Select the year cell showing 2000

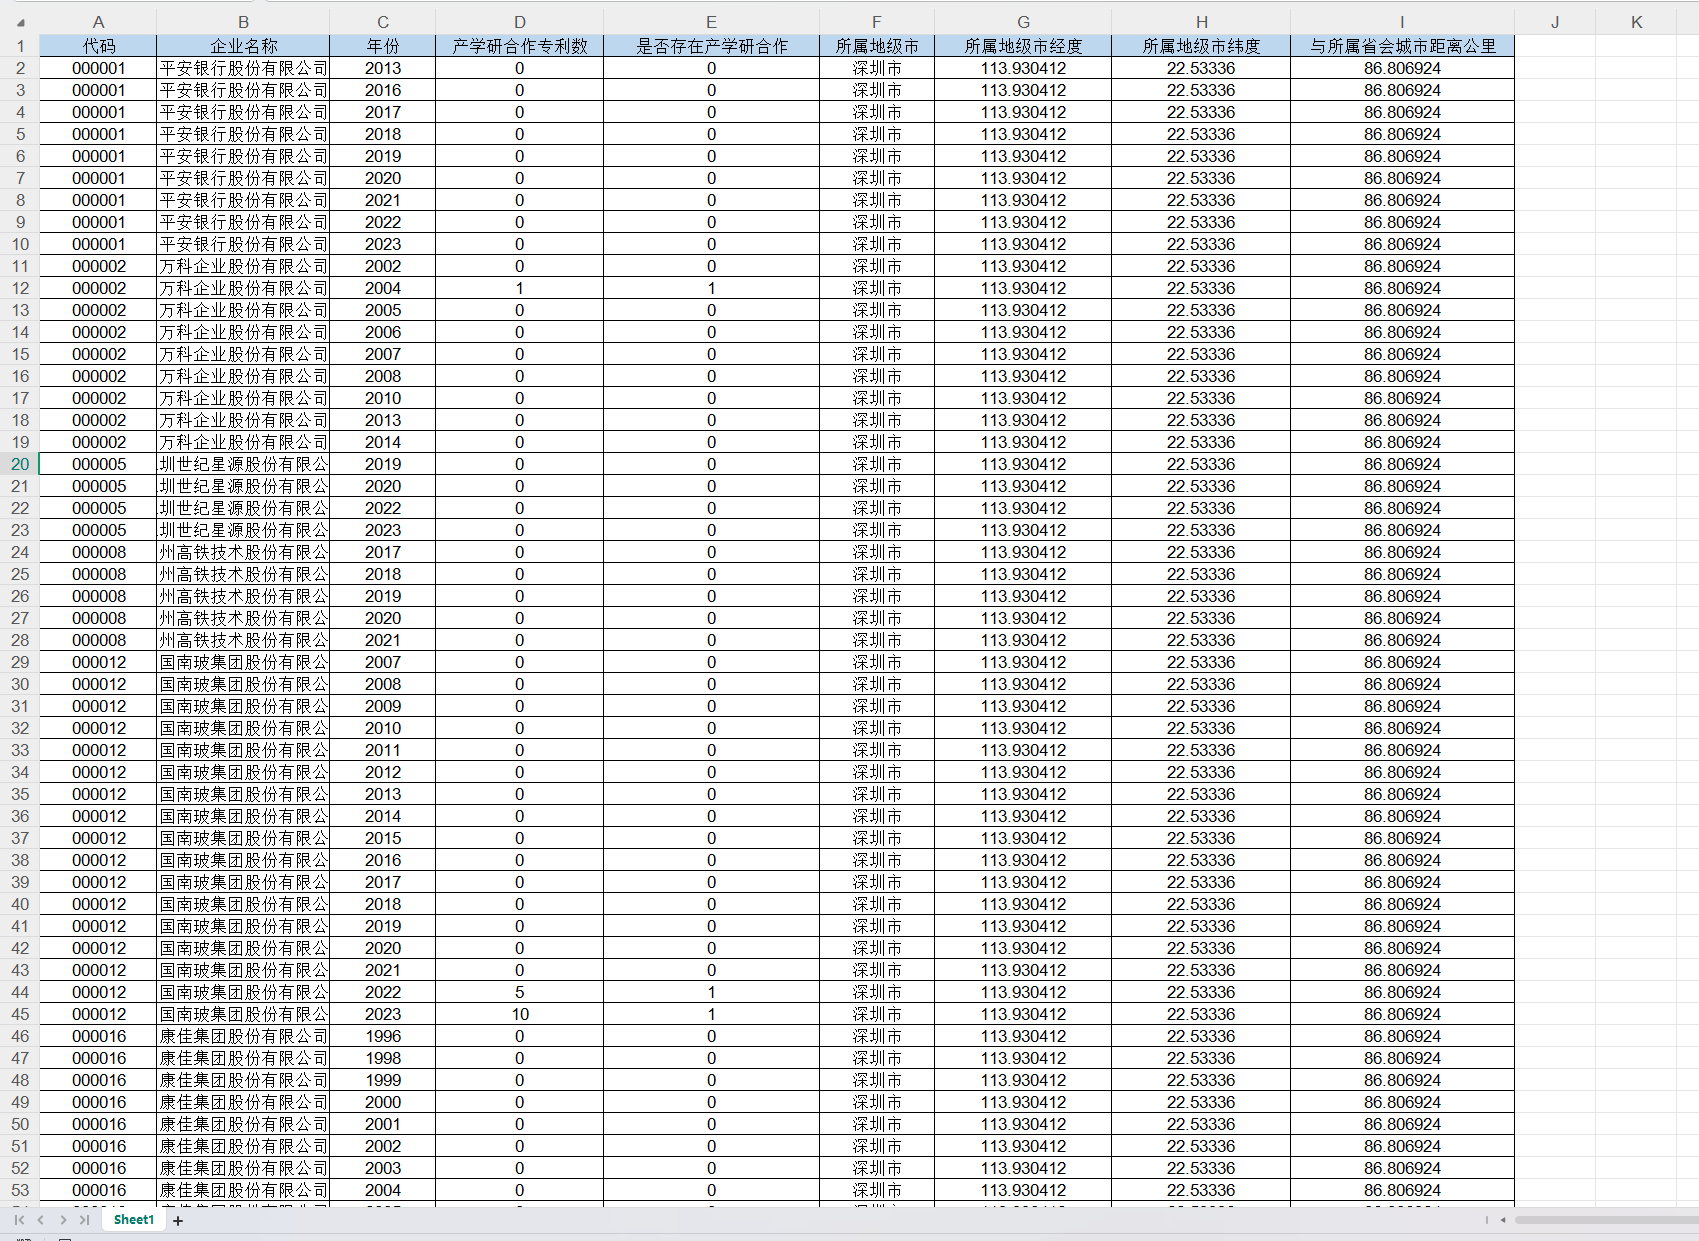(x=383, y=1102)
